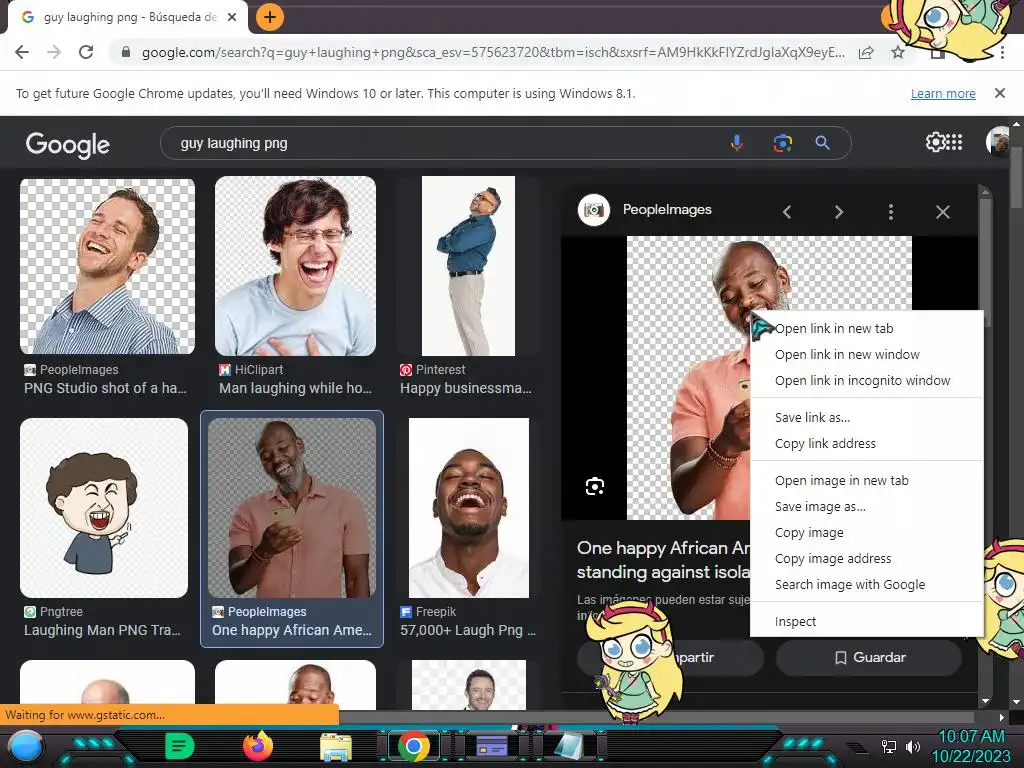This screenshot has width=1024, height=768.
Task: Open a new browser tab
Action: coord(270,17)
